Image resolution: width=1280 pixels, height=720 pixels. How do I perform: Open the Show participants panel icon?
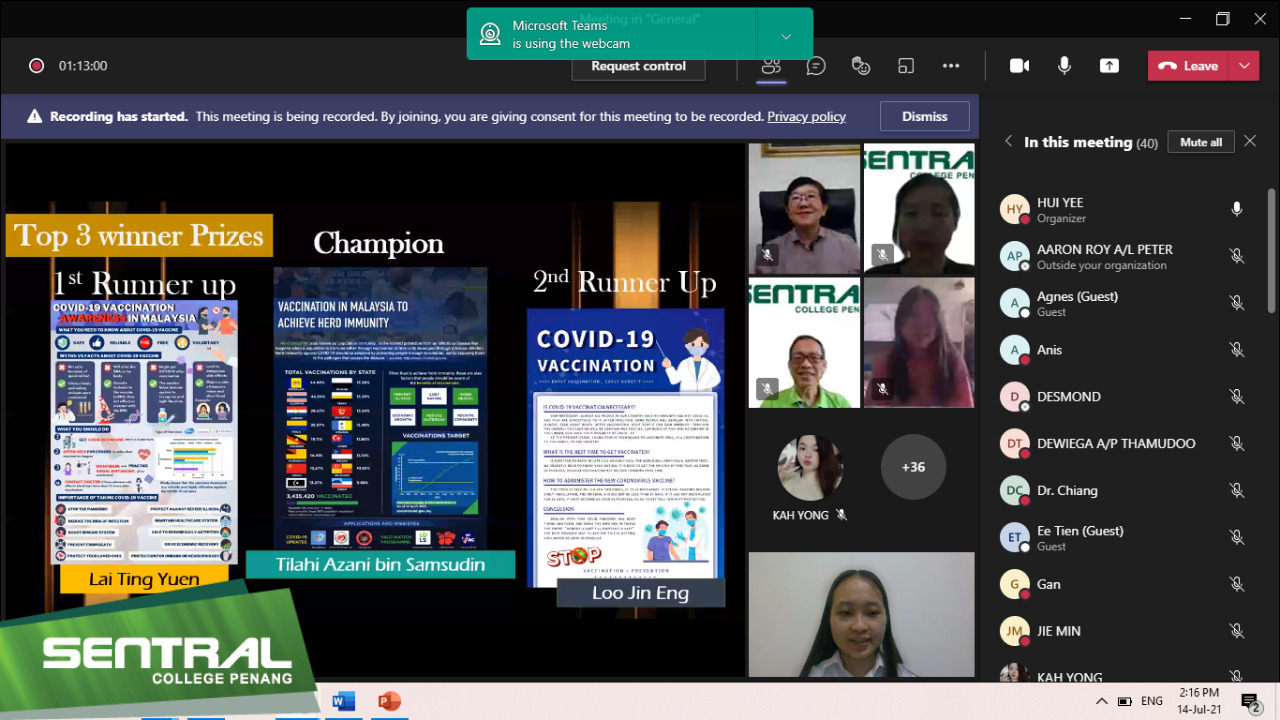pos(771,66)
